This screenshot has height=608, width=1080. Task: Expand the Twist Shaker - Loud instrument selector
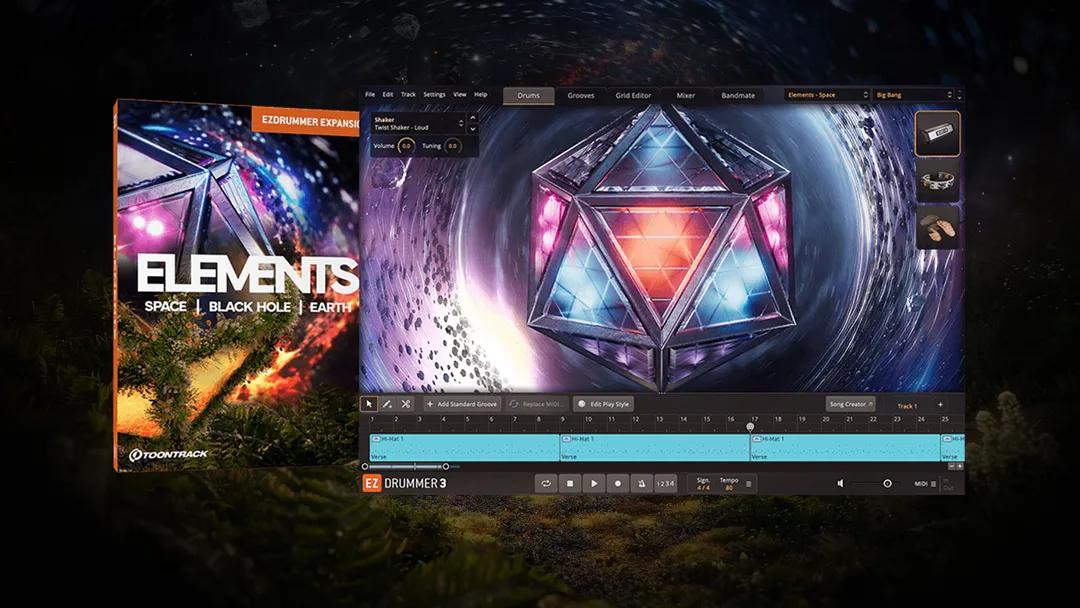coord(461,123)
